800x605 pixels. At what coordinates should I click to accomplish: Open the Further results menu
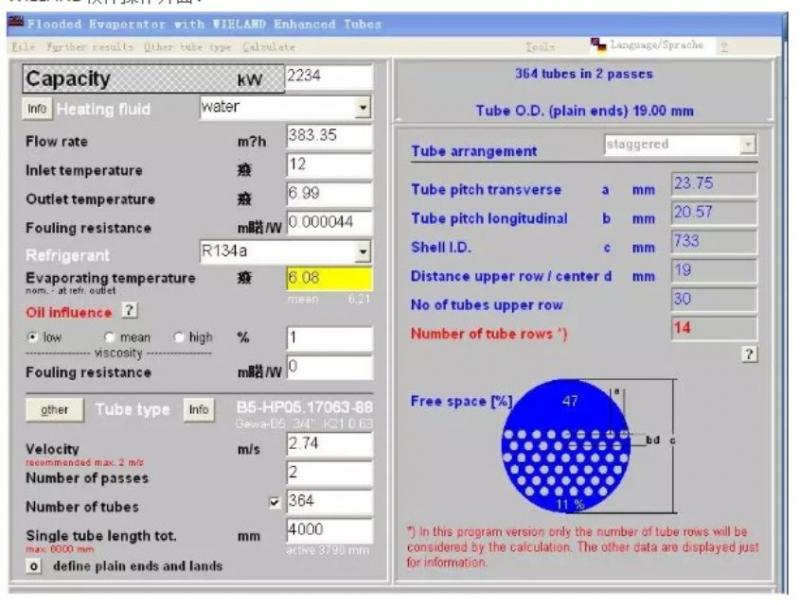tap(89, 47)
